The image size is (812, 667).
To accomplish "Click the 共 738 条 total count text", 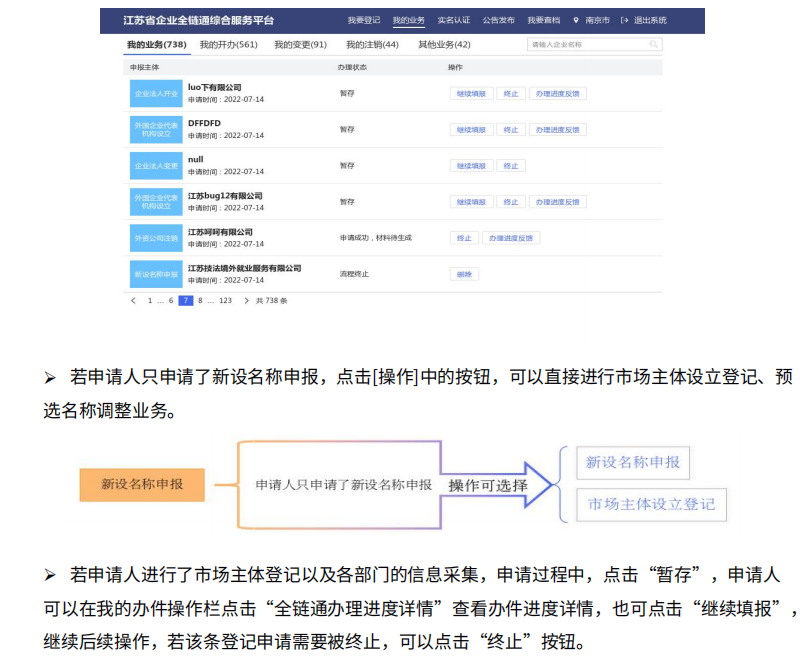I will [271, 300].
